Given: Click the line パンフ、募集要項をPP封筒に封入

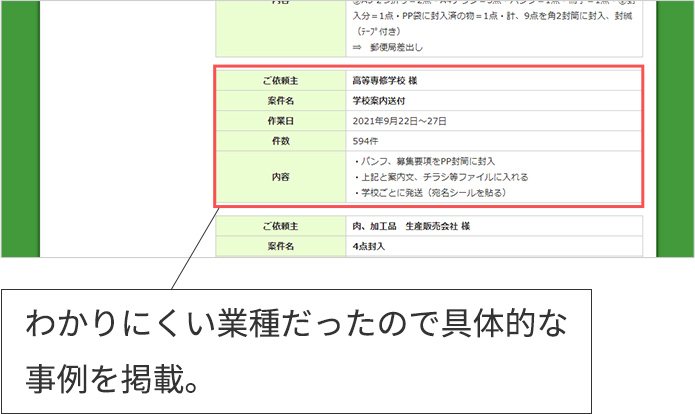Looking at the screenshot, I should [425, 161].
